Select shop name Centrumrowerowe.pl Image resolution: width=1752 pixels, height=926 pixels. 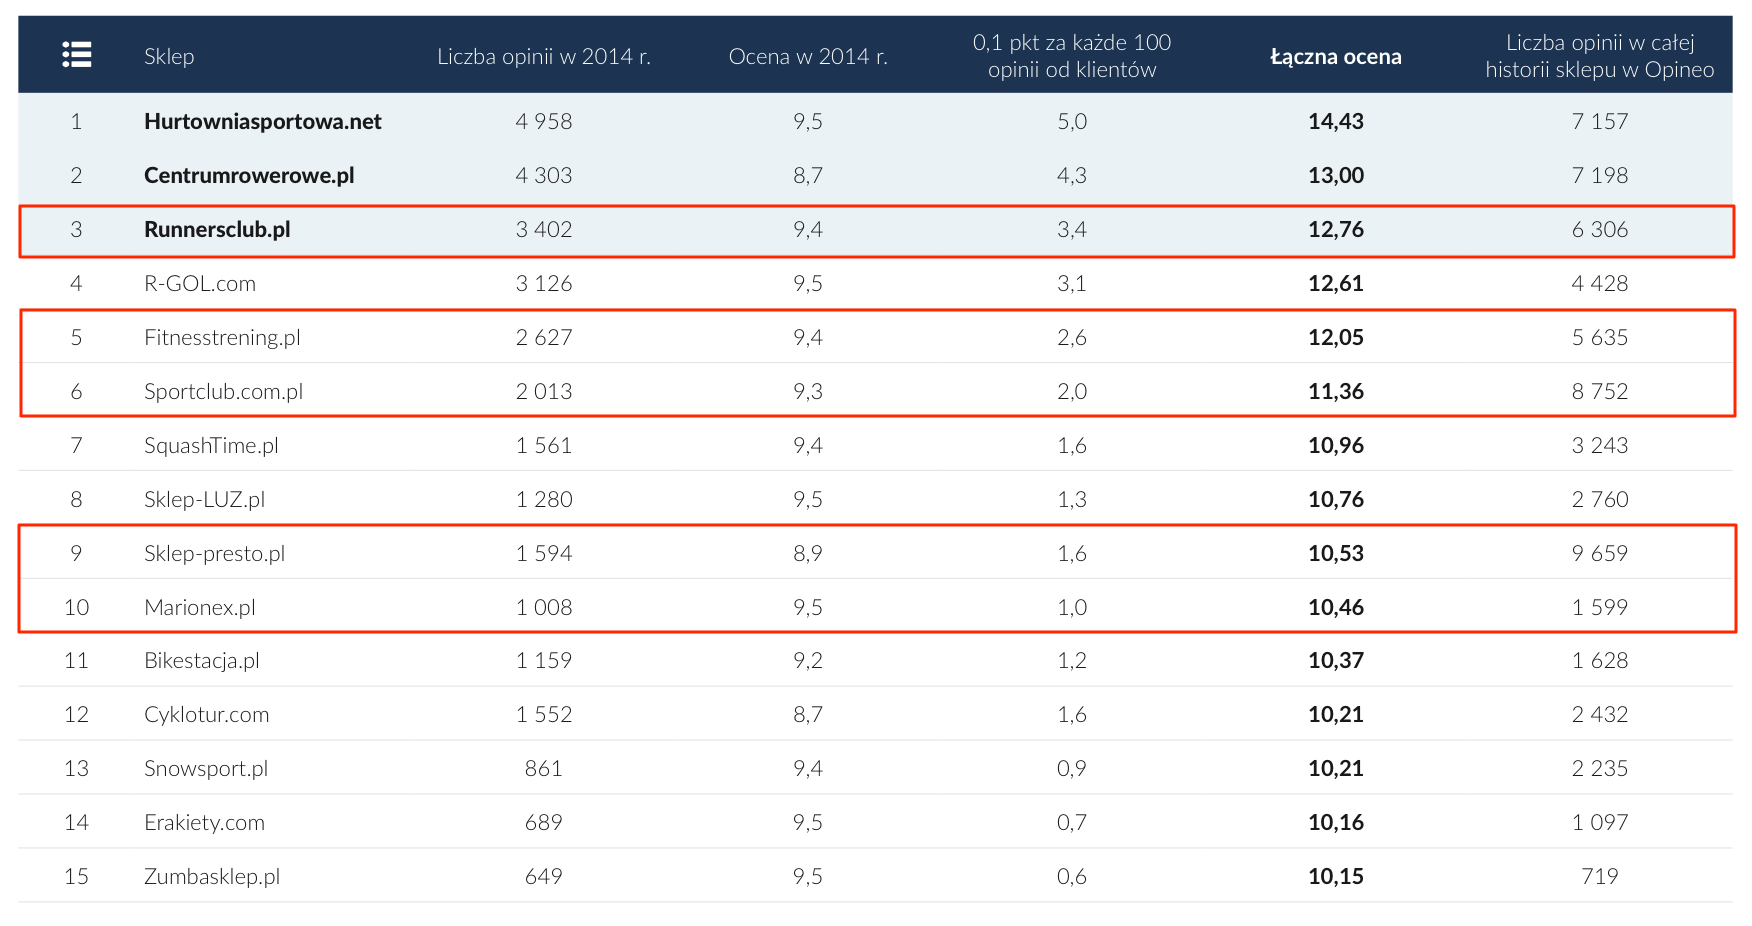click(x=249, y=175)
